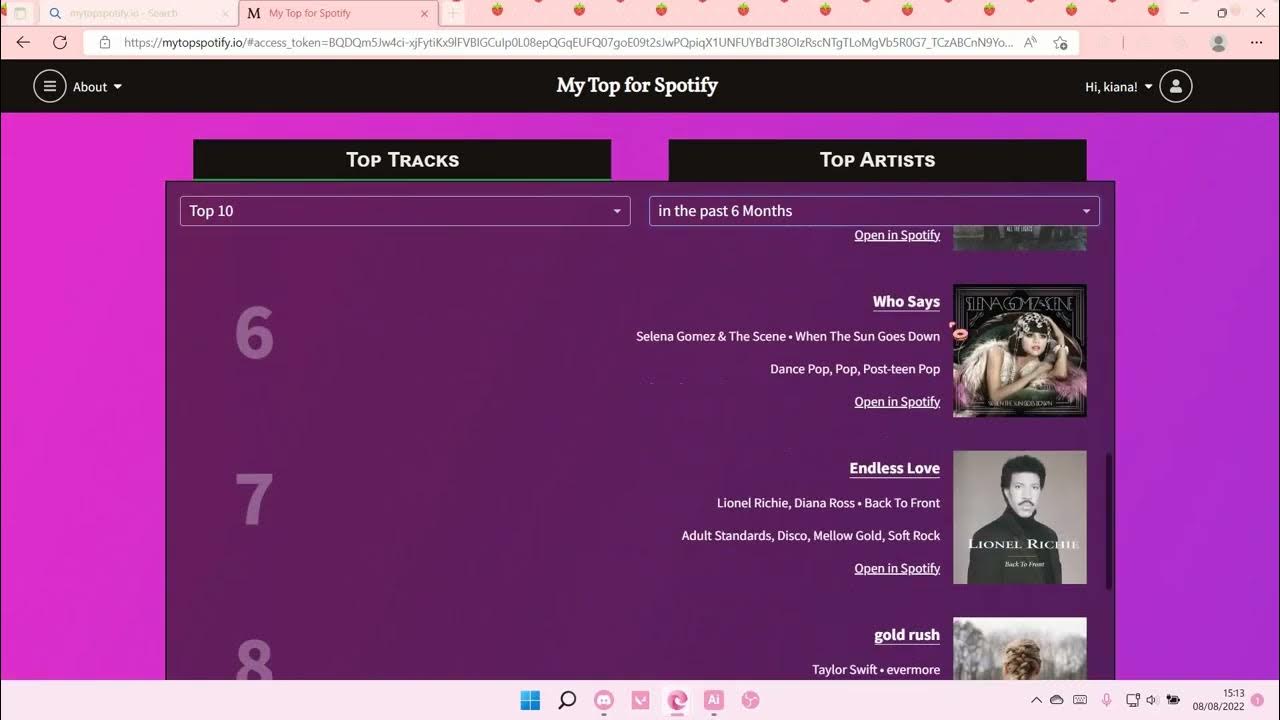Open the Endless Love track title link

coord(895,468)
